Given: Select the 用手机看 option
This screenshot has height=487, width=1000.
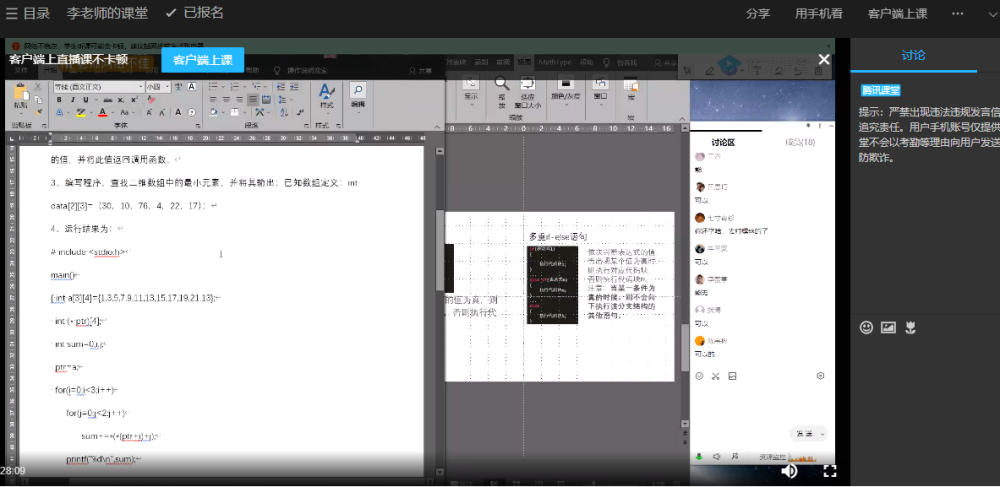Looking at the screenshot, I should tap(818, 14).
